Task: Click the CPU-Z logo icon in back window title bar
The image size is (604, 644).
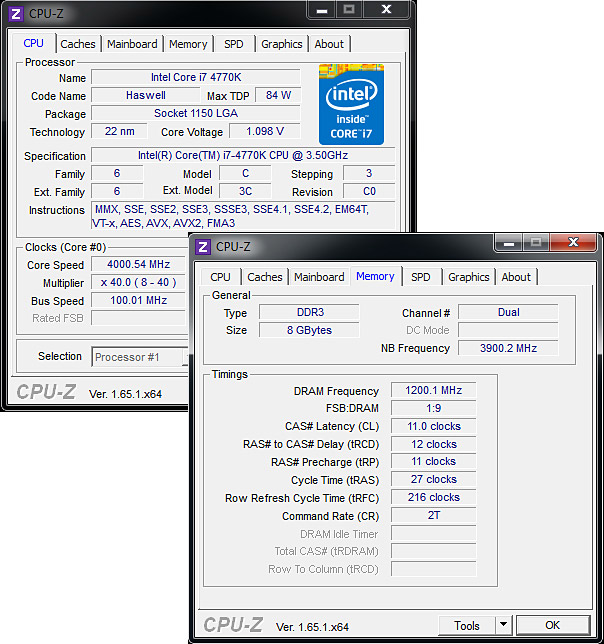Action: (x=16, y=14)
